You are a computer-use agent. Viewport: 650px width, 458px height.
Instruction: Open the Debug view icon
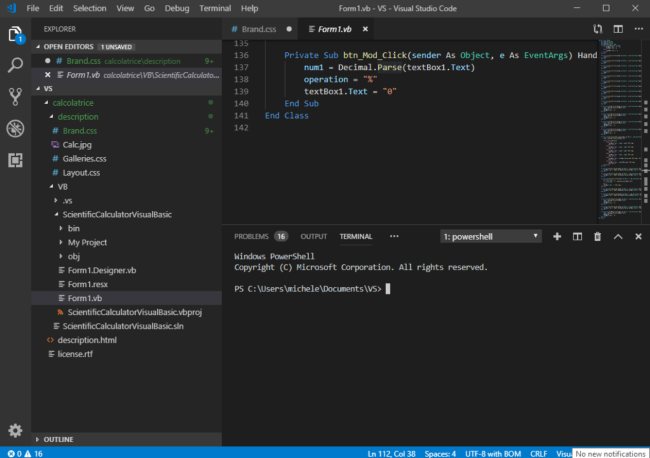tap(15, 128)
